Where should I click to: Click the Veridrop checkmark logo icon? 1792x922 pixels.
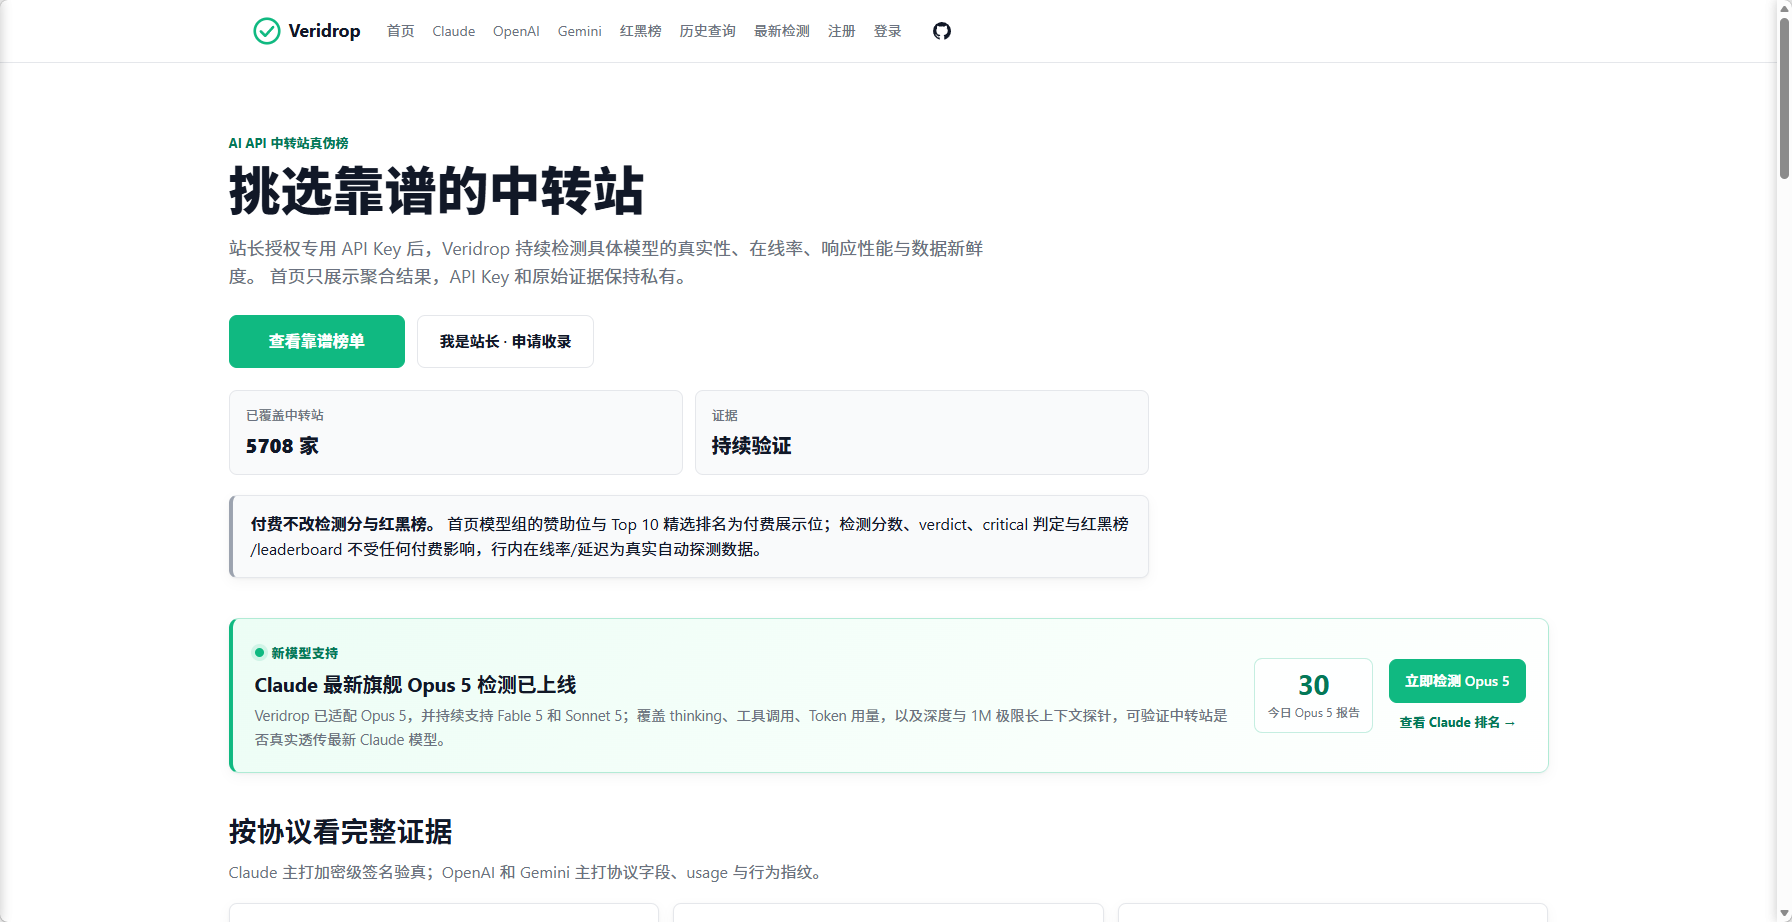(267, 31)
